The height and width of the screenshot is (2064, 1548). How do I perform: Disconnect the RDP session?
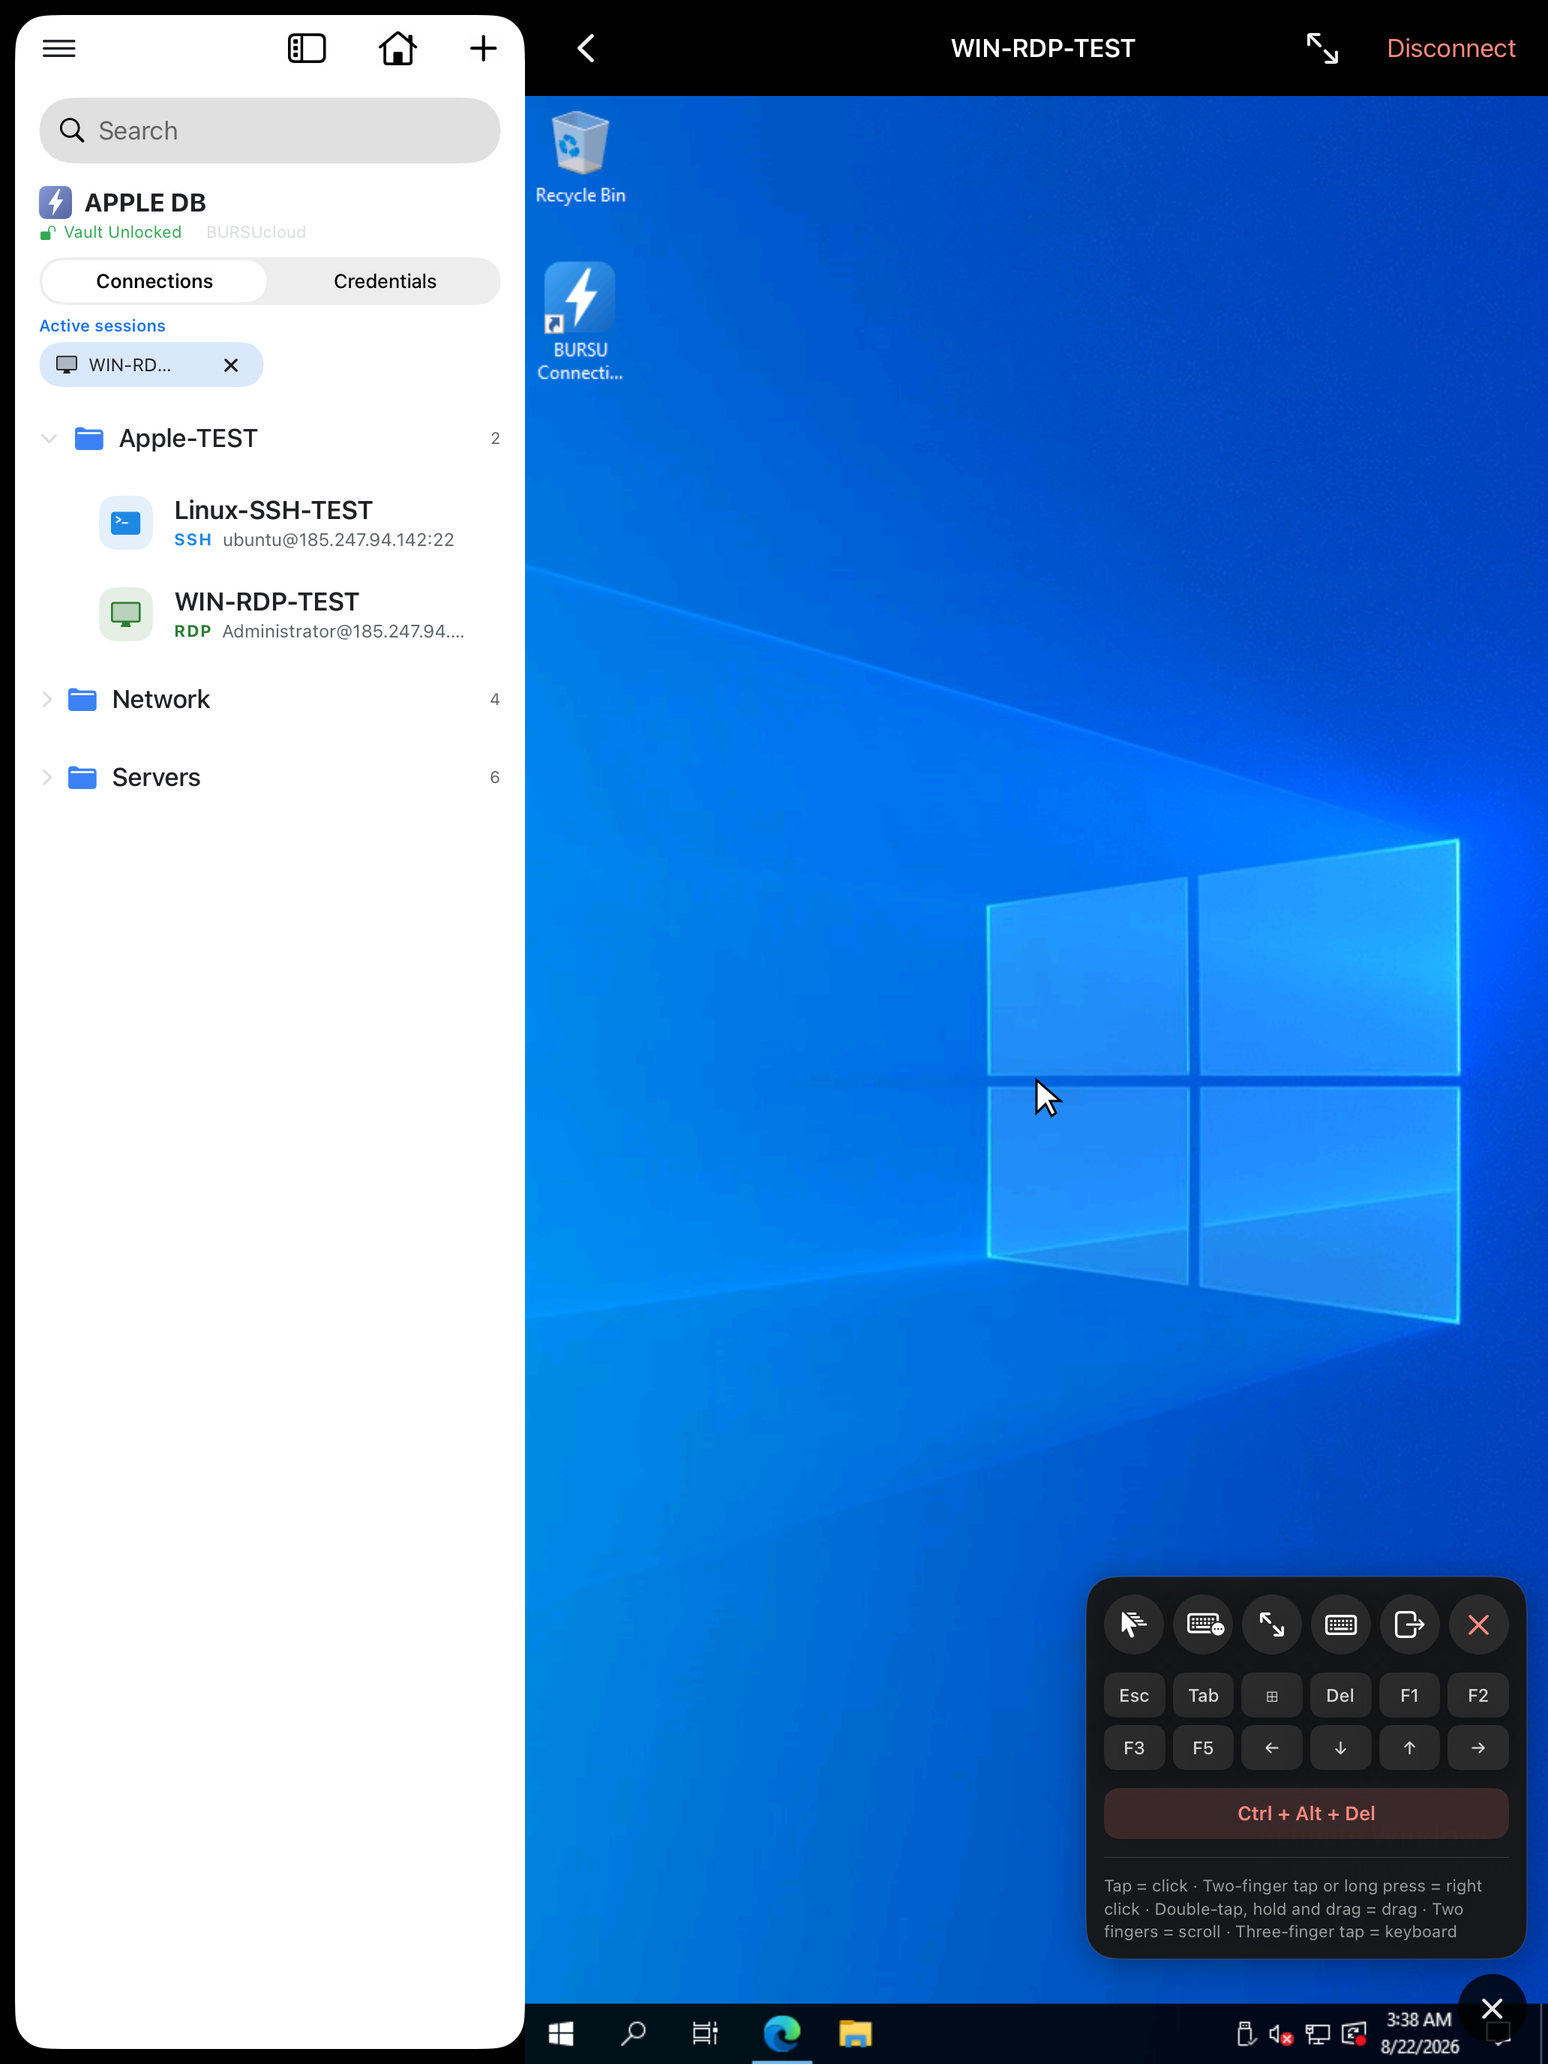1450,48
